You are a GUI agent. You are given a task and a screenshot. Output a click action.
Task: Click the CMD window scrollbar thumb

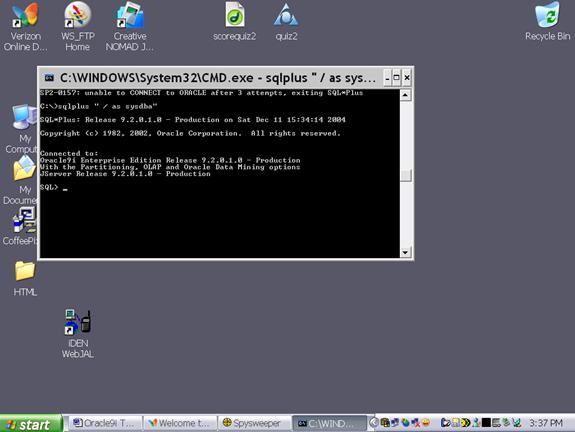point(406,175)
